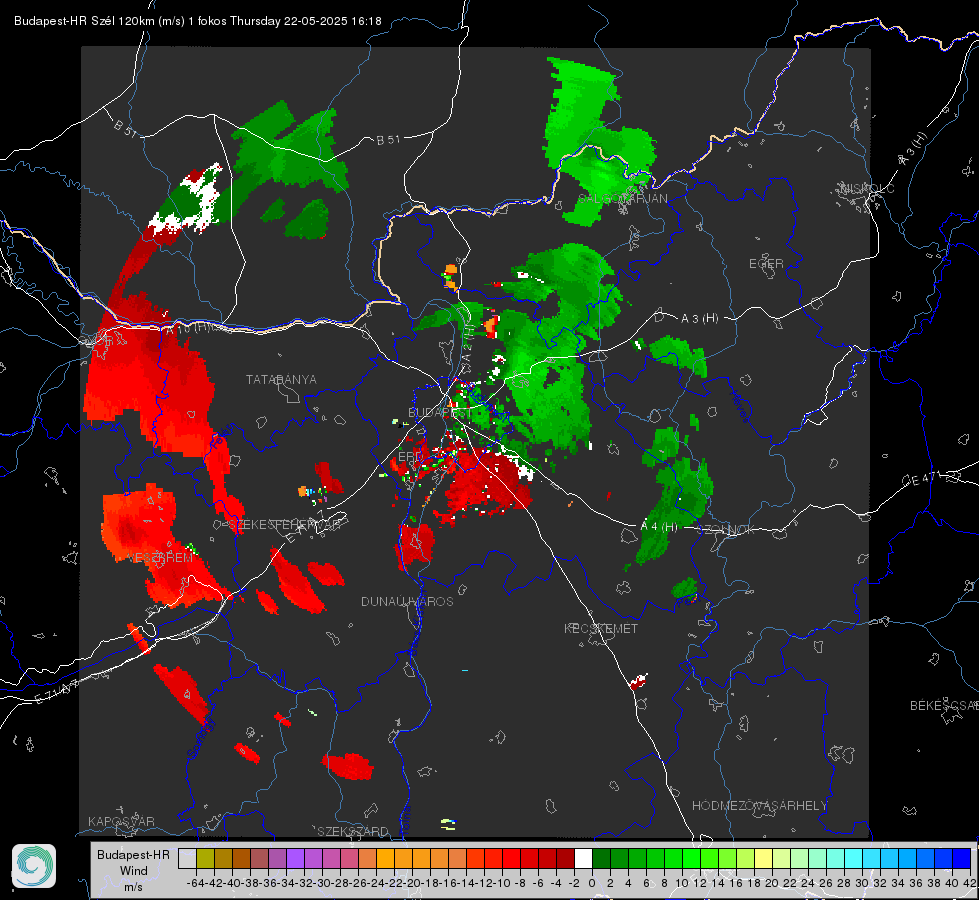
Task: Click the EGER city label
Action: click(766, 264)
